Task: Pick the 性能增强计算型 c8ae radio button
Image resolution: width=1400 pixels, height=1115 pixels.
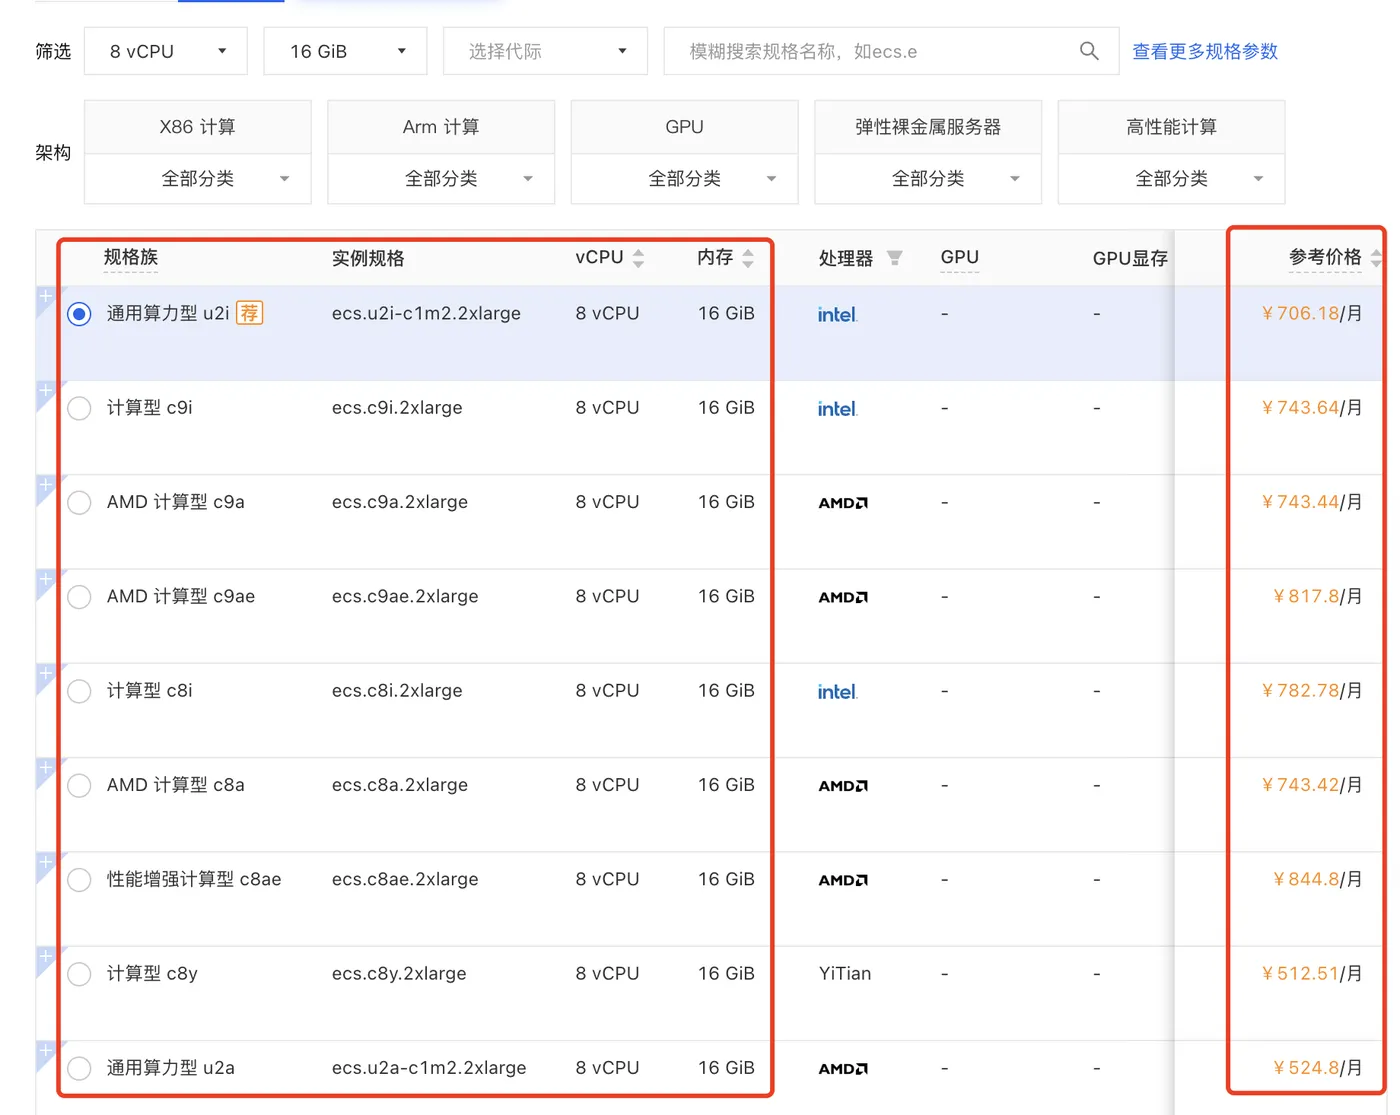Action: tap(79, 880)
